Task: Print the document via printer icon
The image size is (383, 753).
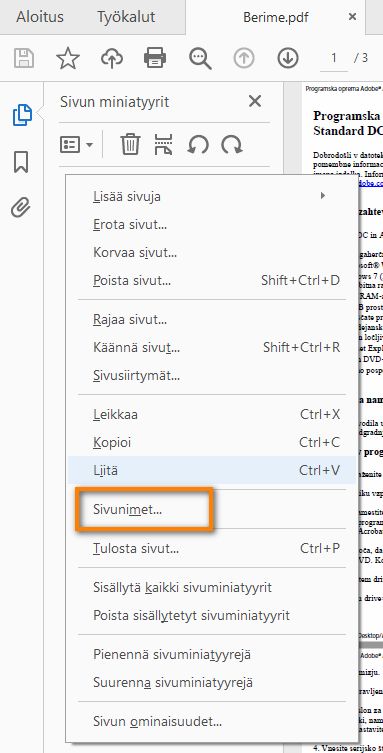Action: point(155,58)
